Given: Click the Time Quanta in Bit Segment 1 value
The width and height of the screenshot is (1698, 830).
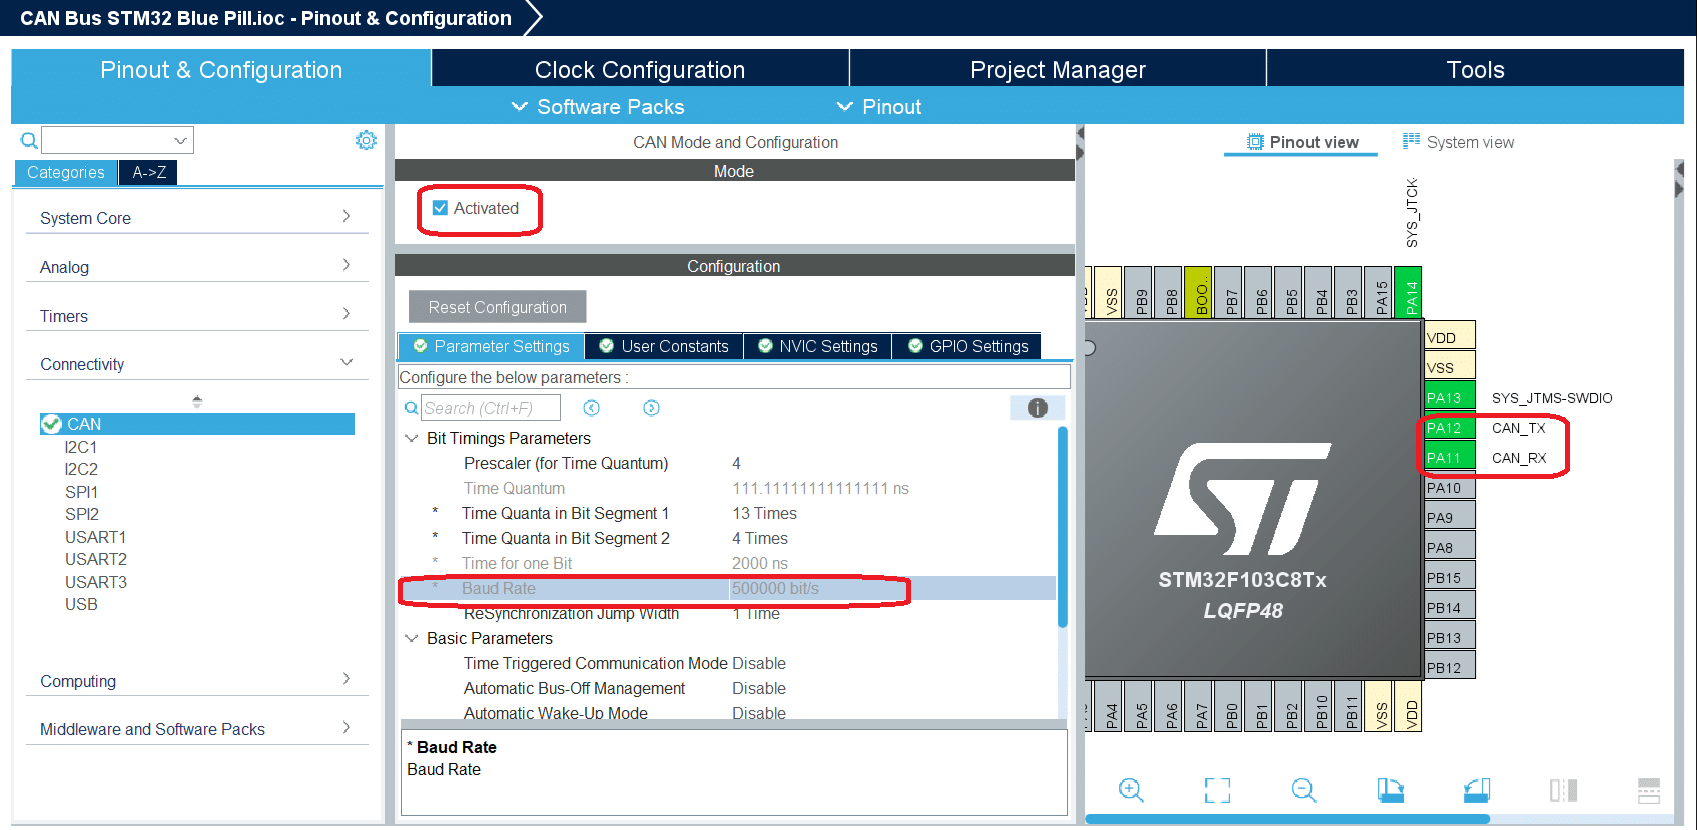Looking at the screenshot, I should tap(764, 513).
